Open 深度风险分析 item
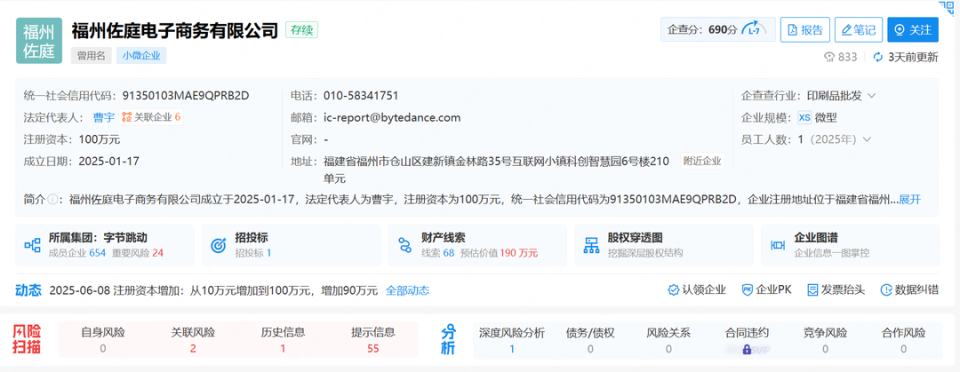 coord(512,340)
